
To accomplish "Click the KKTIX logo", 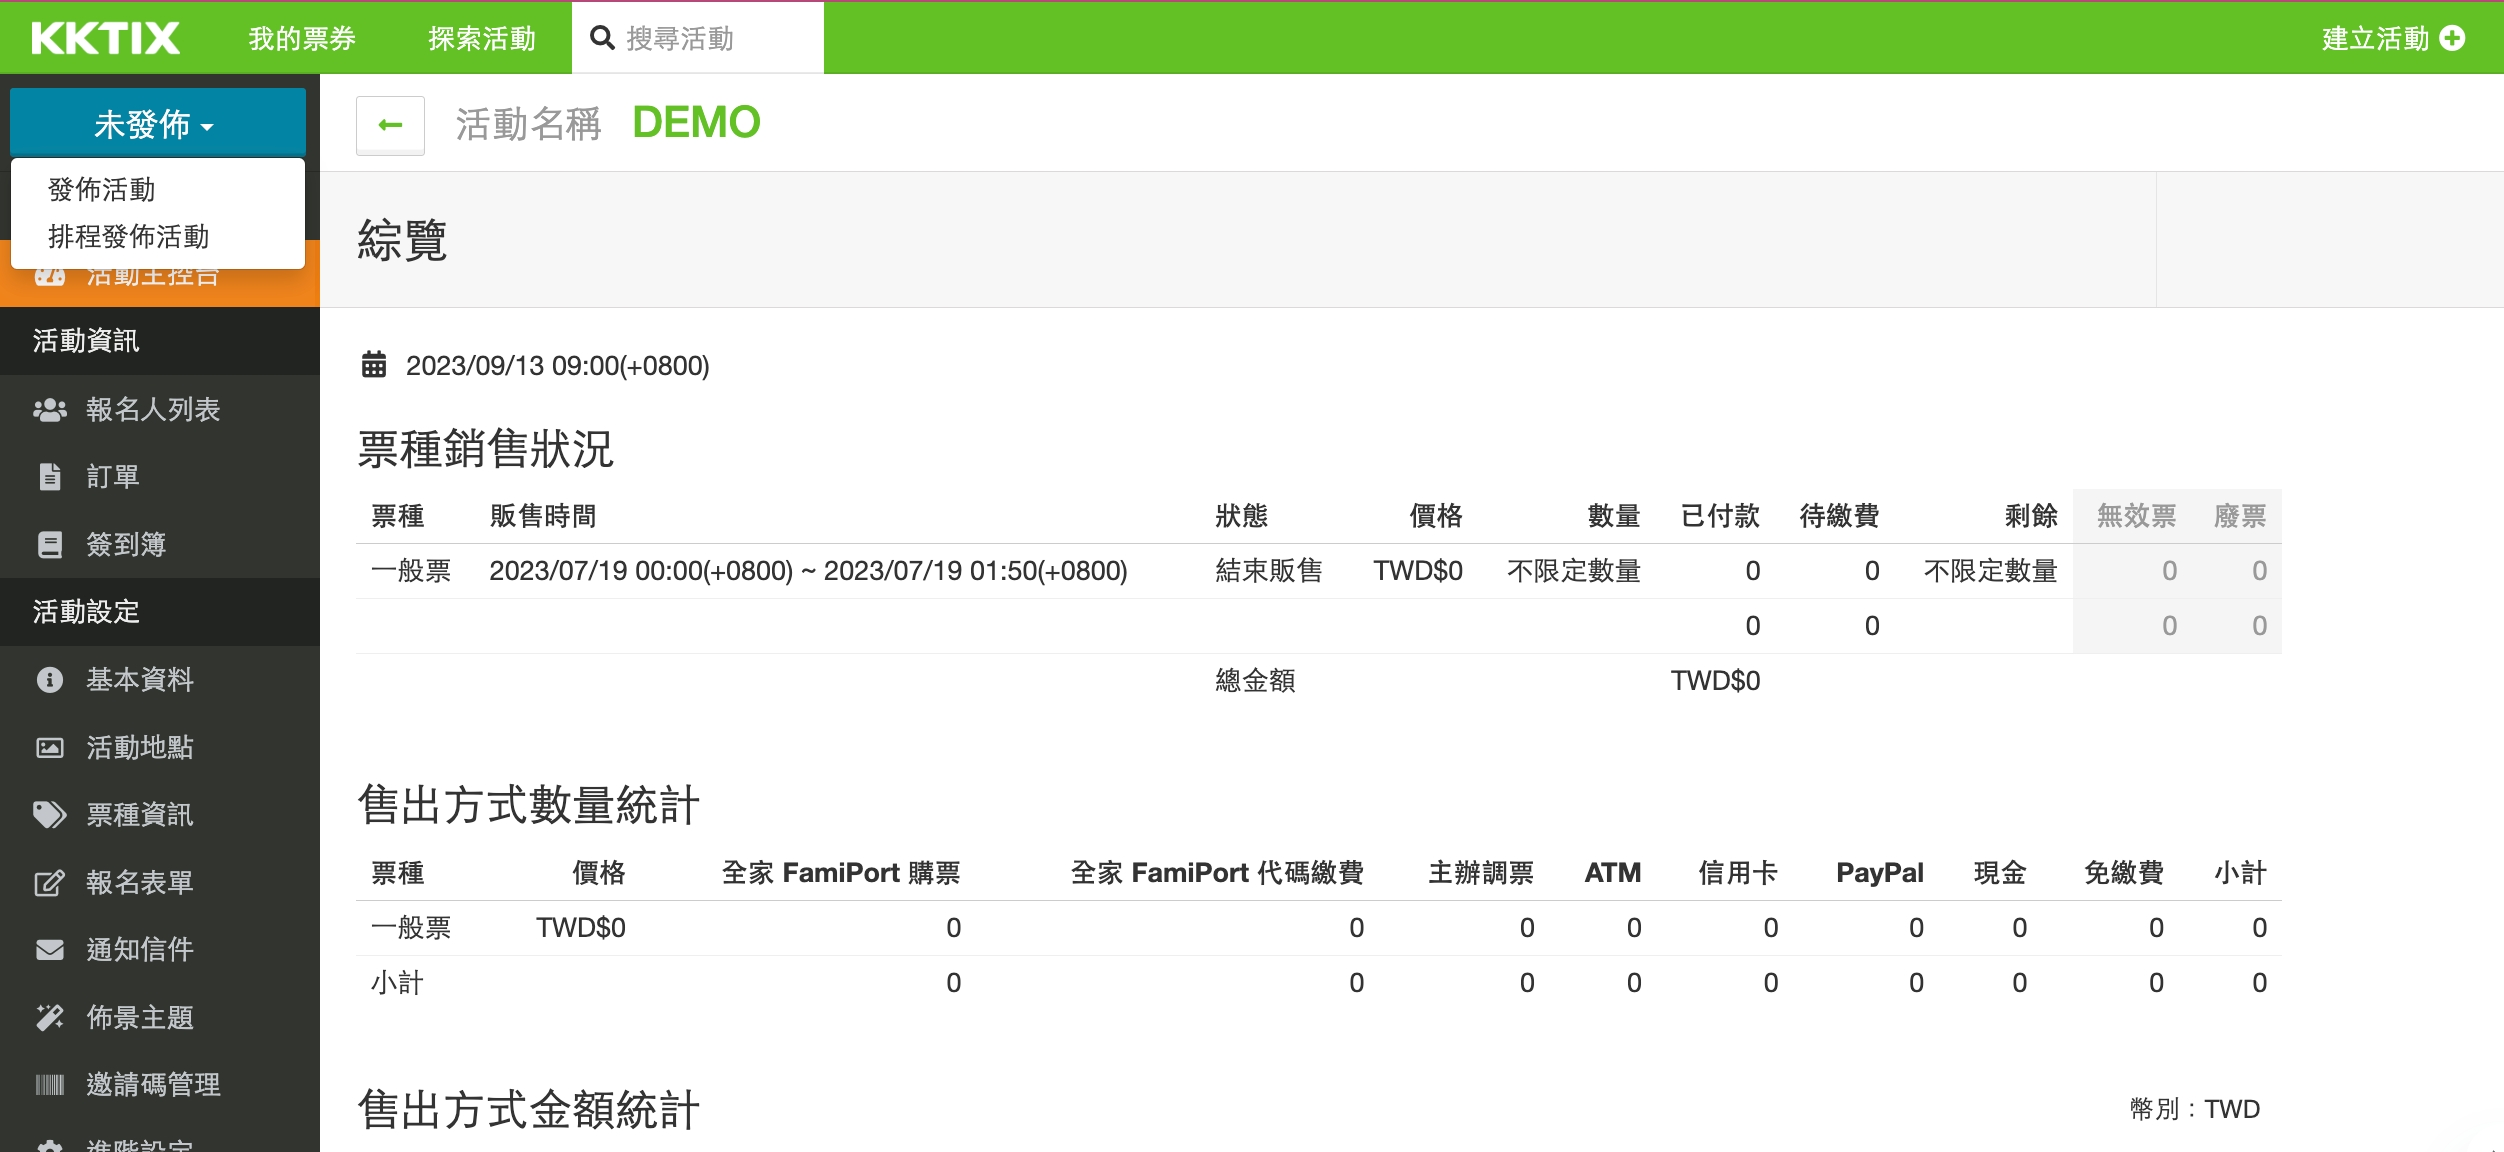I will (105, 37).
